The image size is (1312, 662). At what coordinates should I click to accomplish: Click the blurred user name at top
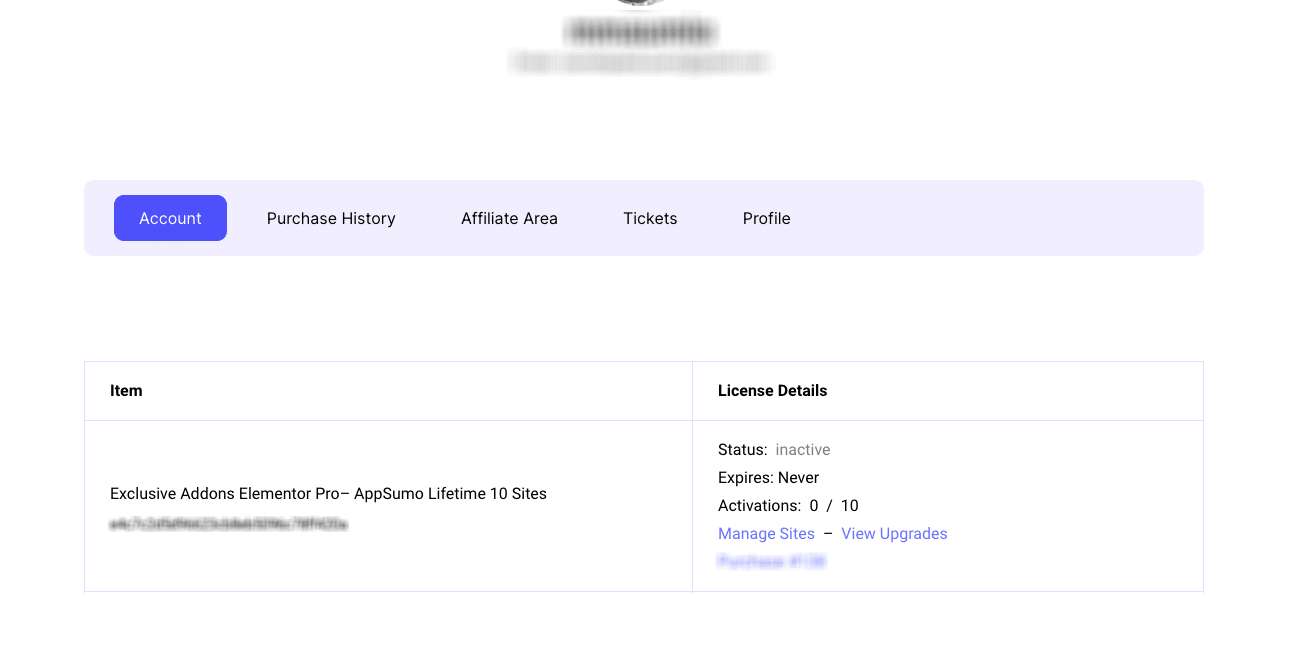(x=640, y=32)
